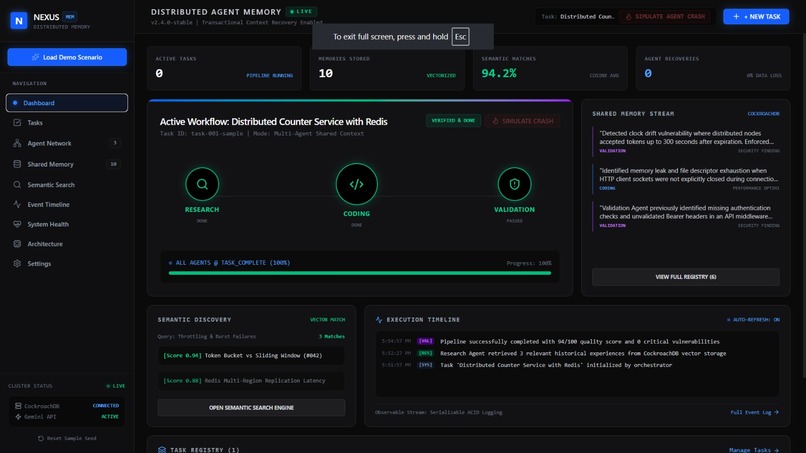Open Dashboard in the navigation
806x453 pixels.
(67, 103)
